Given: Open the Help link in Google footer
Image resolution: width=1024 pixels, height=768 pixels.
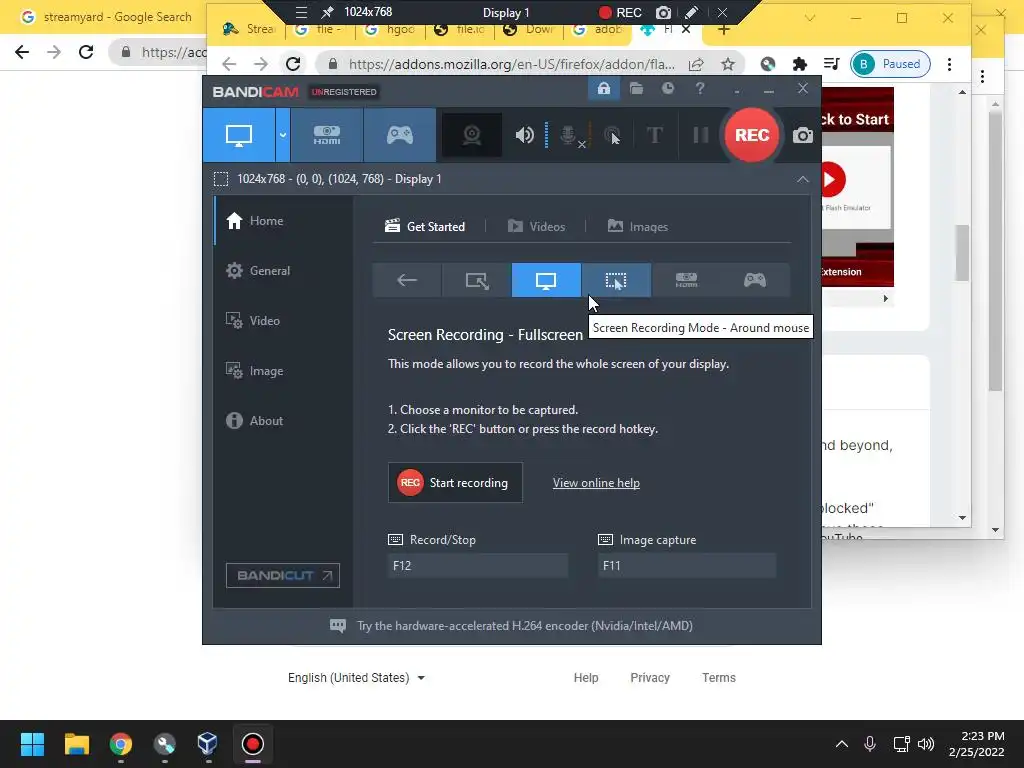Looking at the screenshot, I should point(586,678).
